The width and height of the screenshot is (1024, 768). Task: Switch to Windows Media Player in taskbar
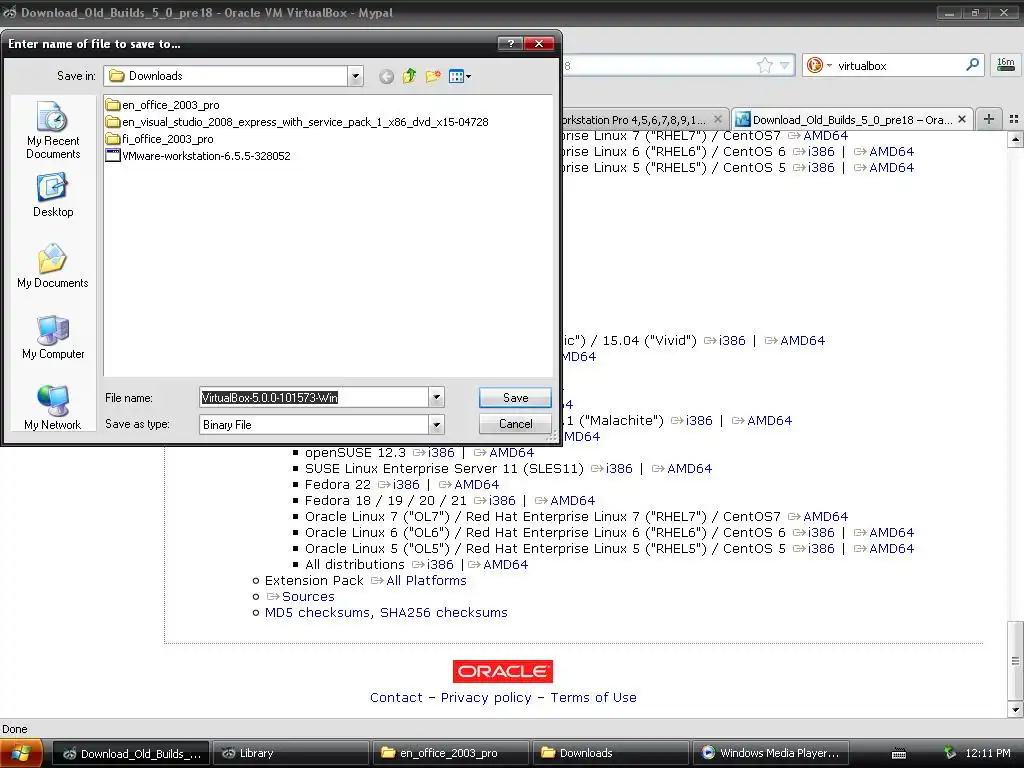(x=771, y=754)
